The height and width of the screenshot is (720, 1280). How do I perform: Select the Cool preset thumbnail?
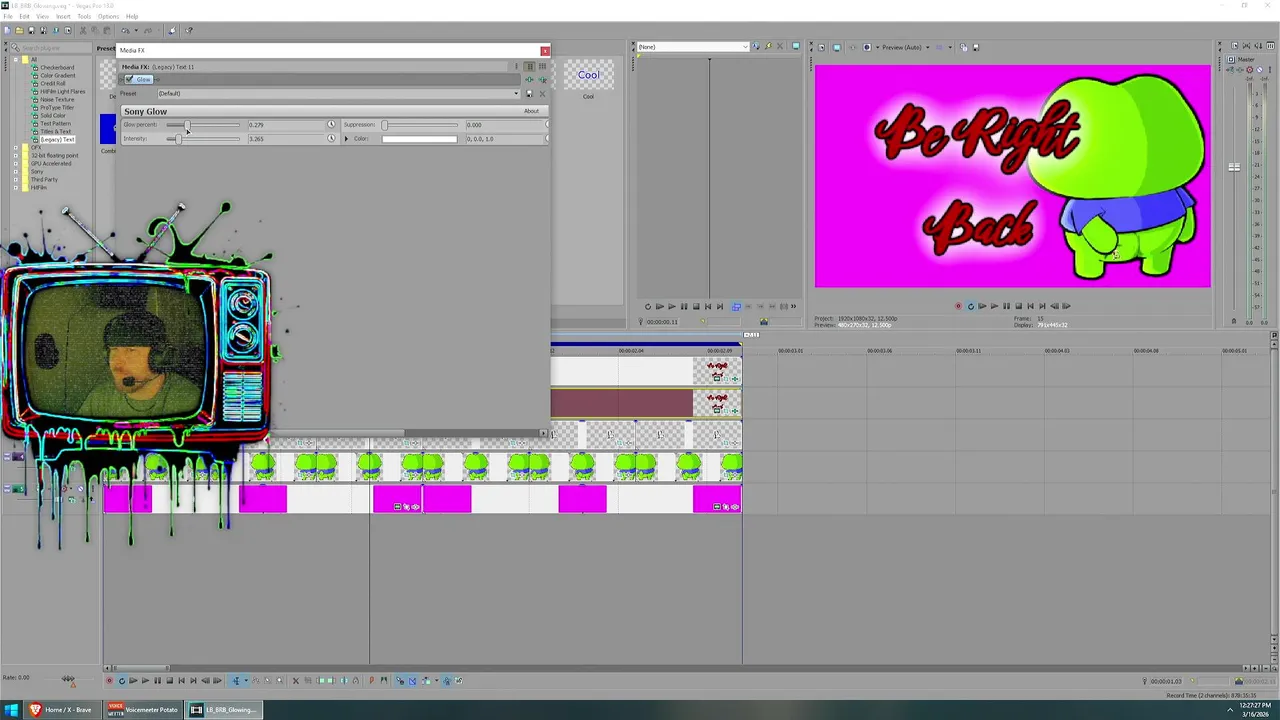[x=588, y=75]
